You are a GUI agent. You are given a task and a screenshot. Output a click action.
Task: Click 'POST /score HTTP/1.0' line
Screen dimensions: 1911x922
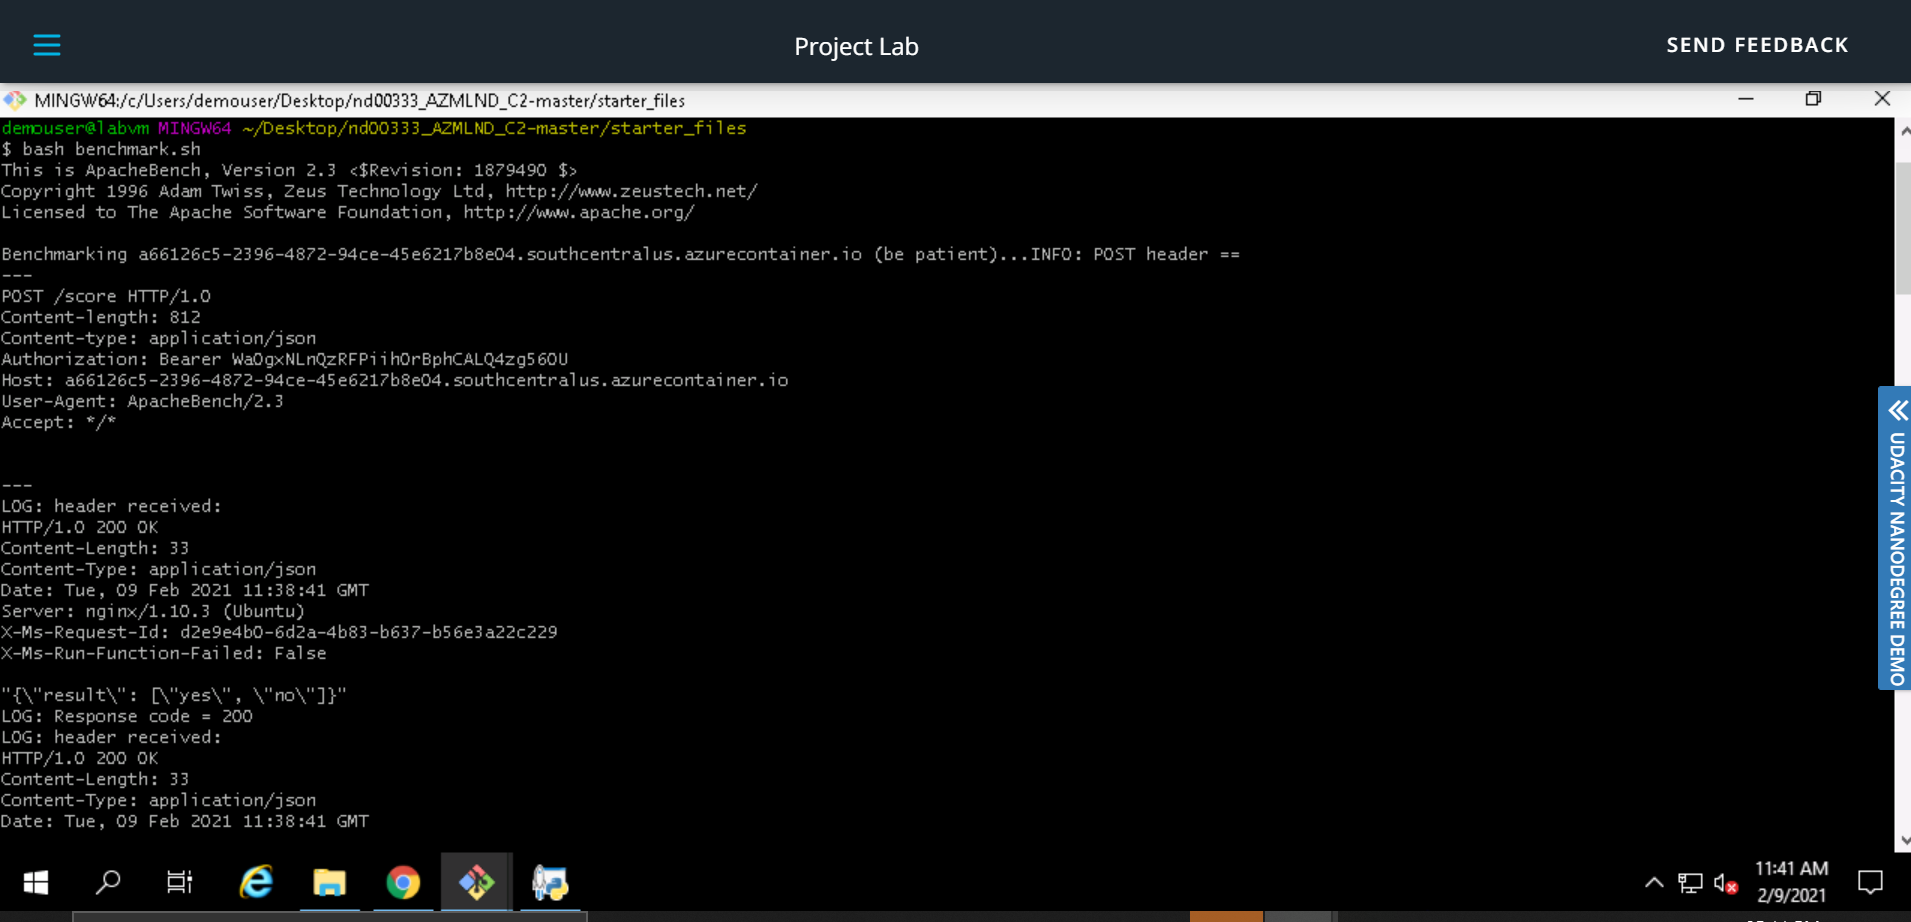106,296
